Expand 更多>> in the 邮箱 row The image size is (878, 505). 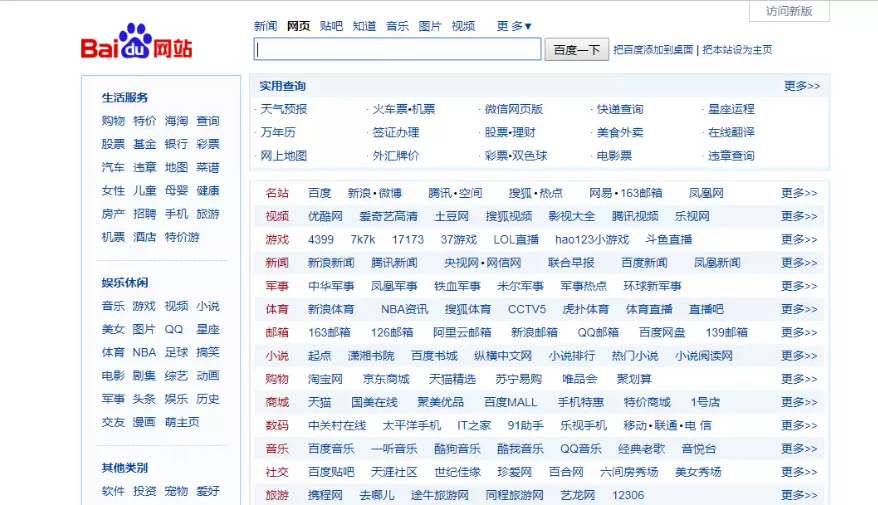[x=799, y=333]
